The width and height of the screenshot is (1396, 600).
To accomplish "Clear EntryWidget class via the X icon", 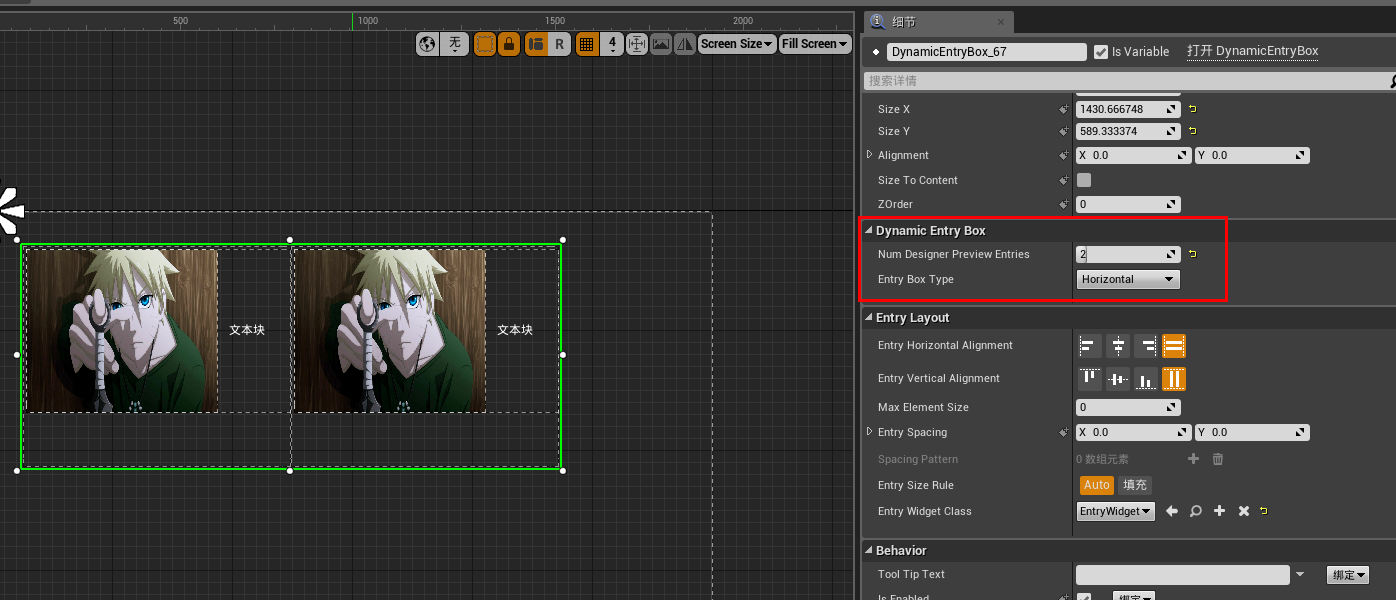I will coord(1243,511).
